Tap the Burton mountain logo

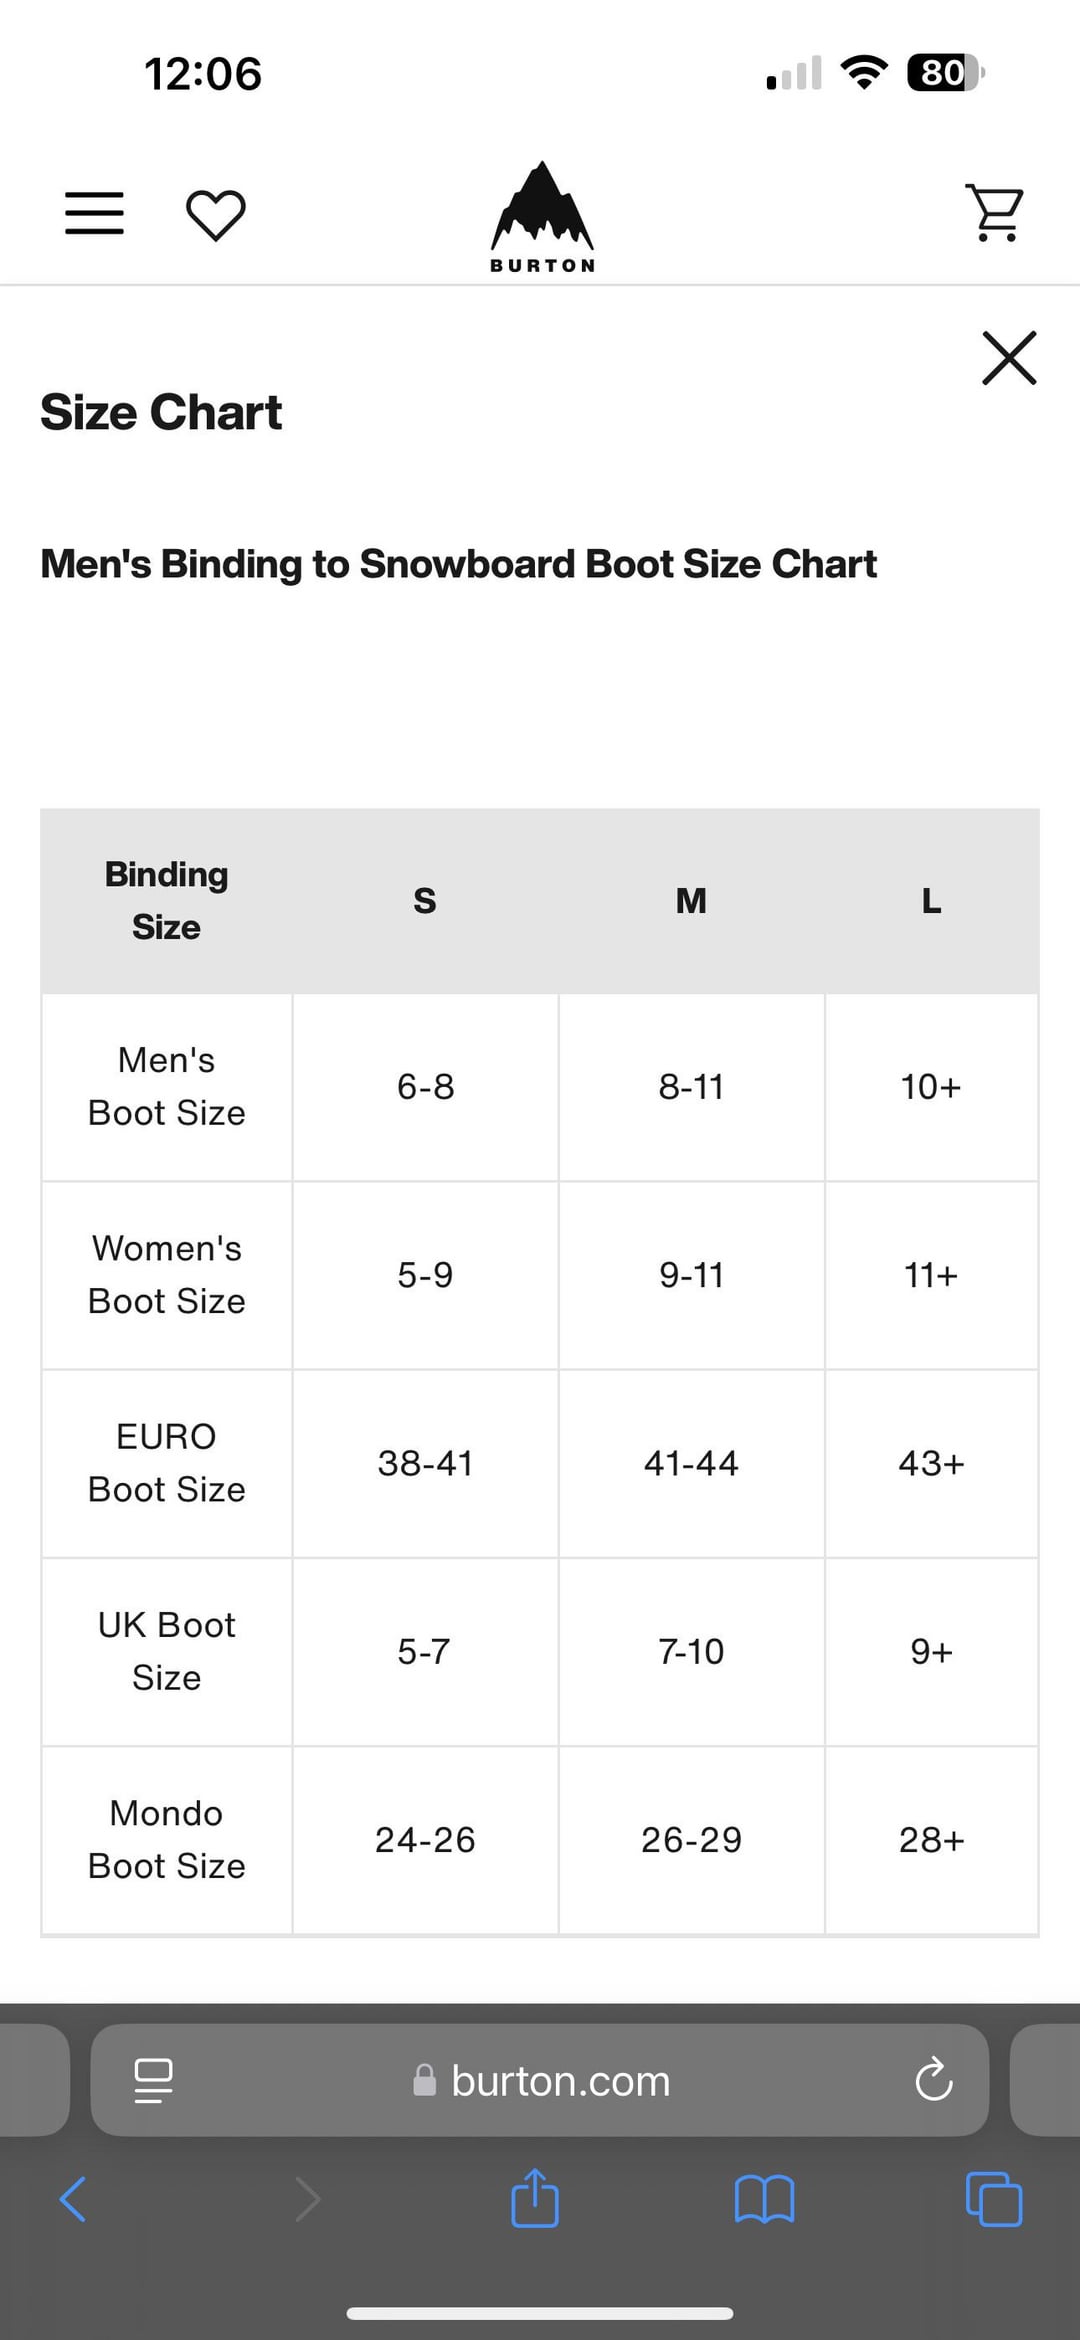click(542, 216)
